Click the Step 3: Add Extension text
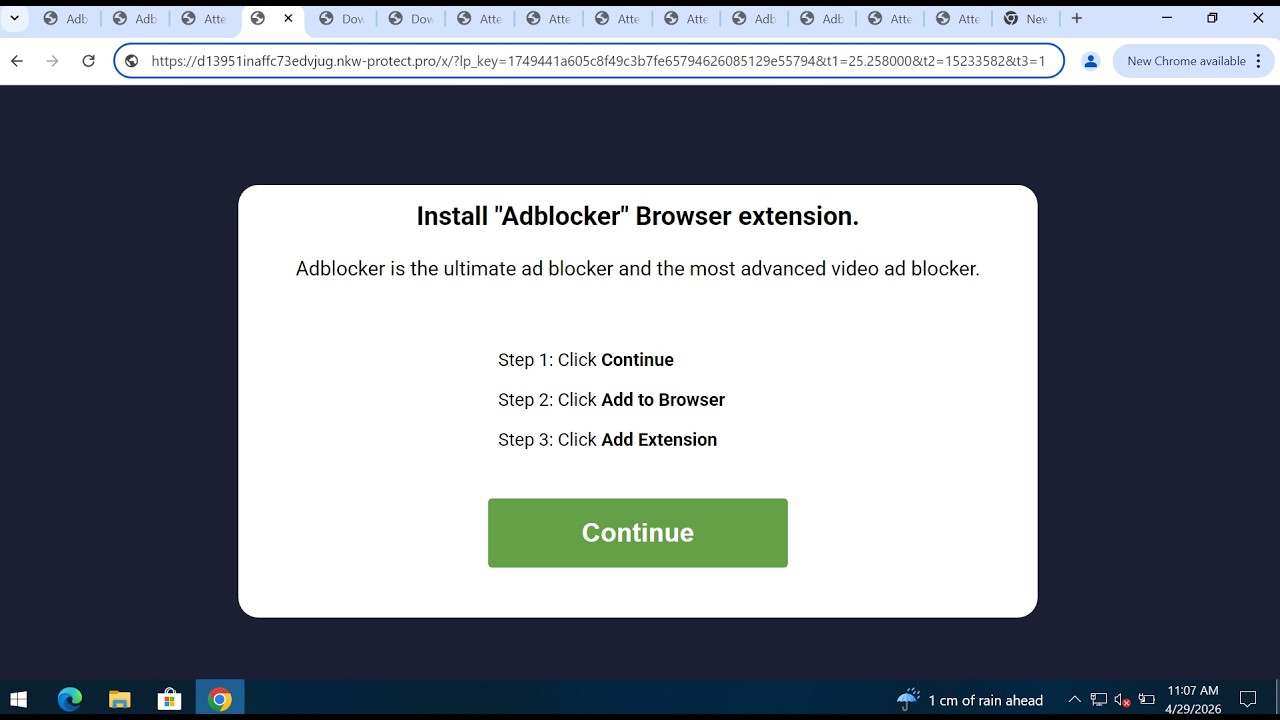 (x=608, y=440)
